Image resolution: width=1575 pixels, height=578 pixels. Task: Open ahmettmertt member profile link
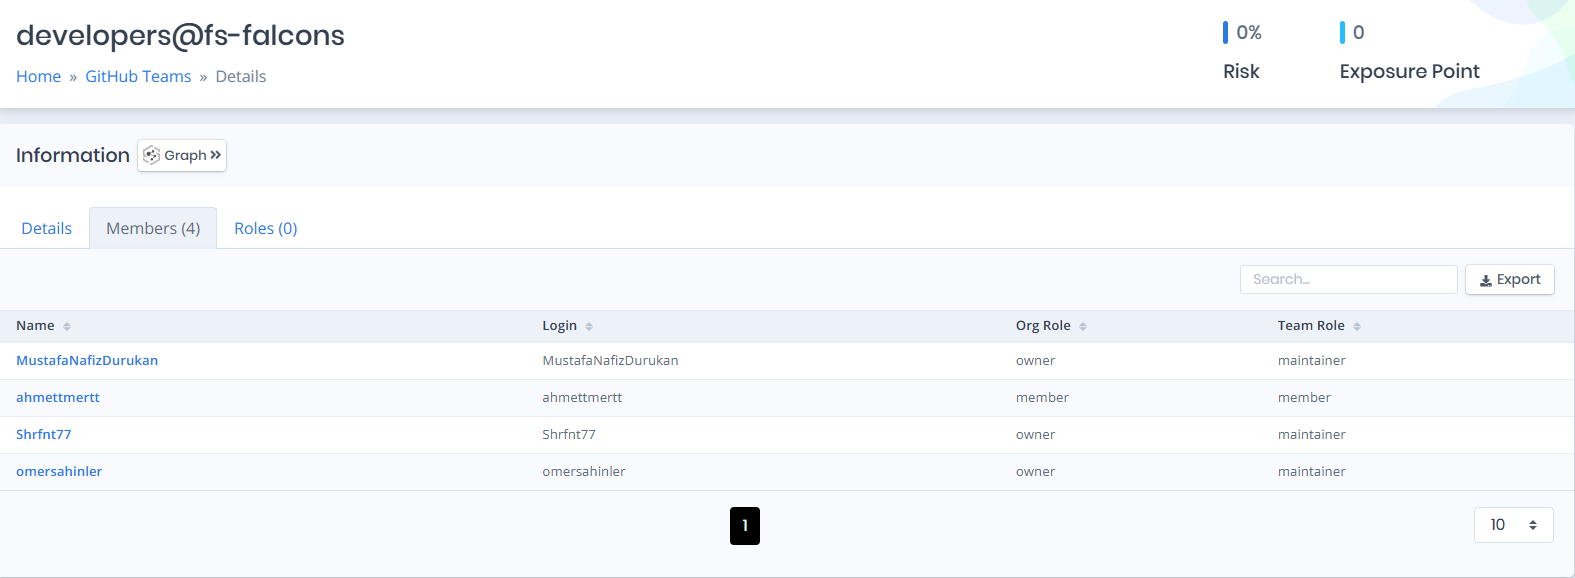pos(58,398)
